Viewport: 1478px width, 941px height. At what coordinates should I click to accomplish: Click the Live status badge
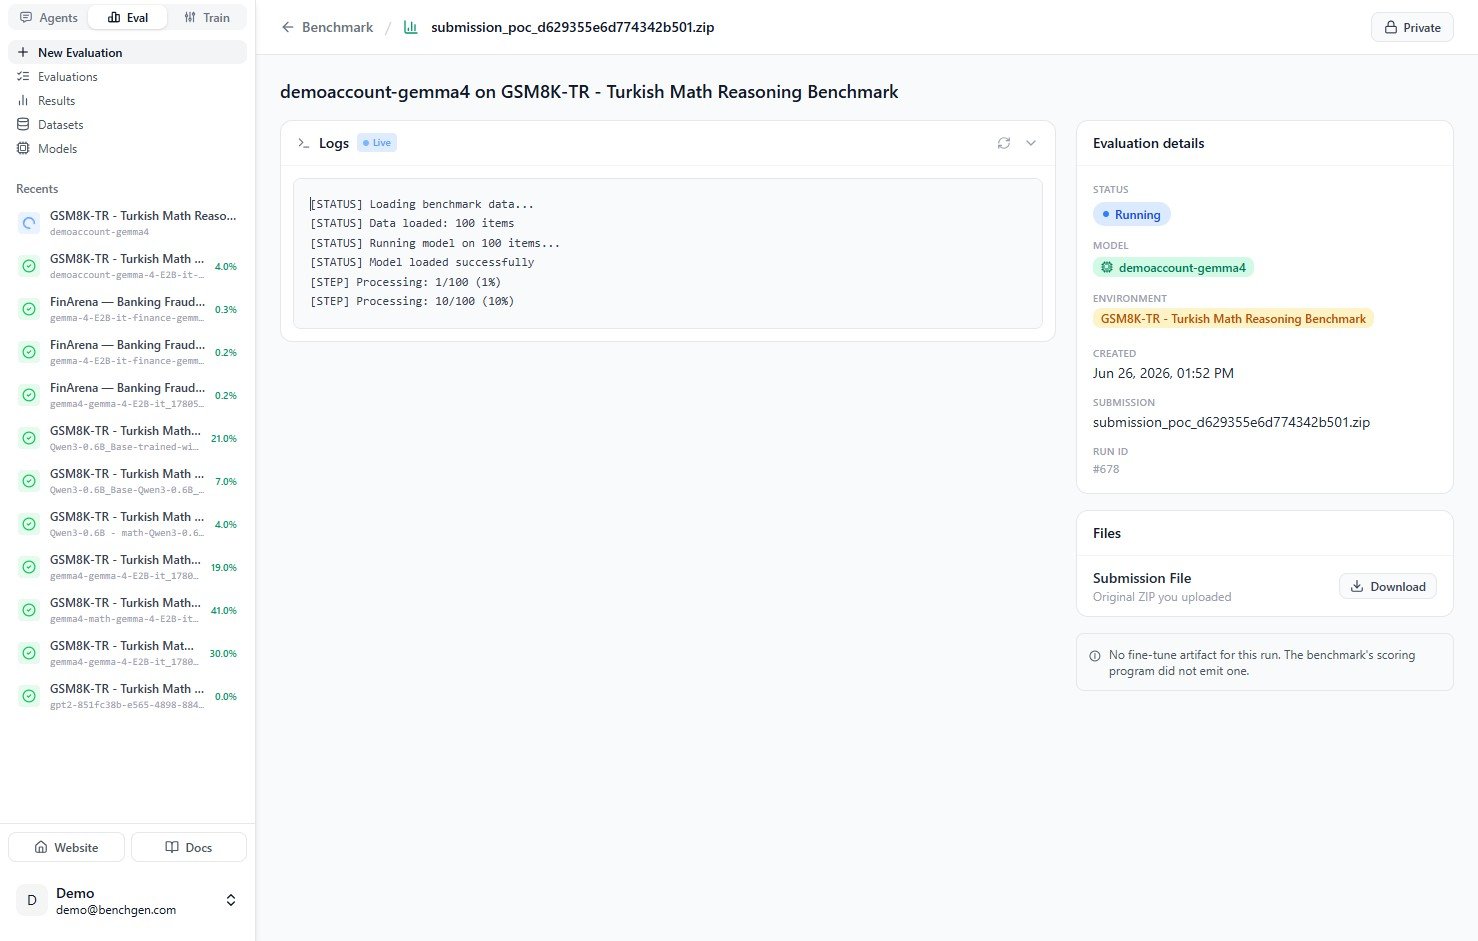pos(377,143)
